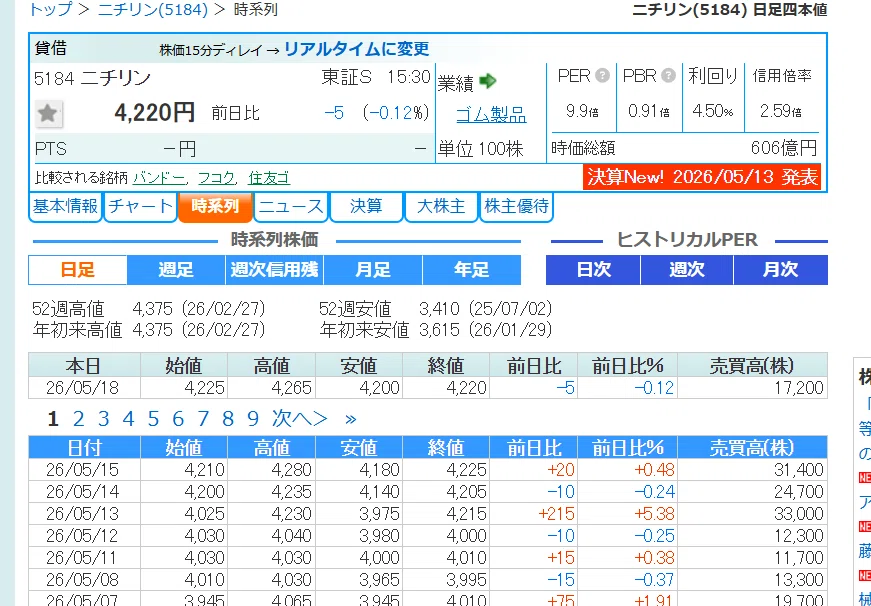Click the 4,220円 current price
The height and width of the screenshot is (606, 871).
tap(154, 113)
